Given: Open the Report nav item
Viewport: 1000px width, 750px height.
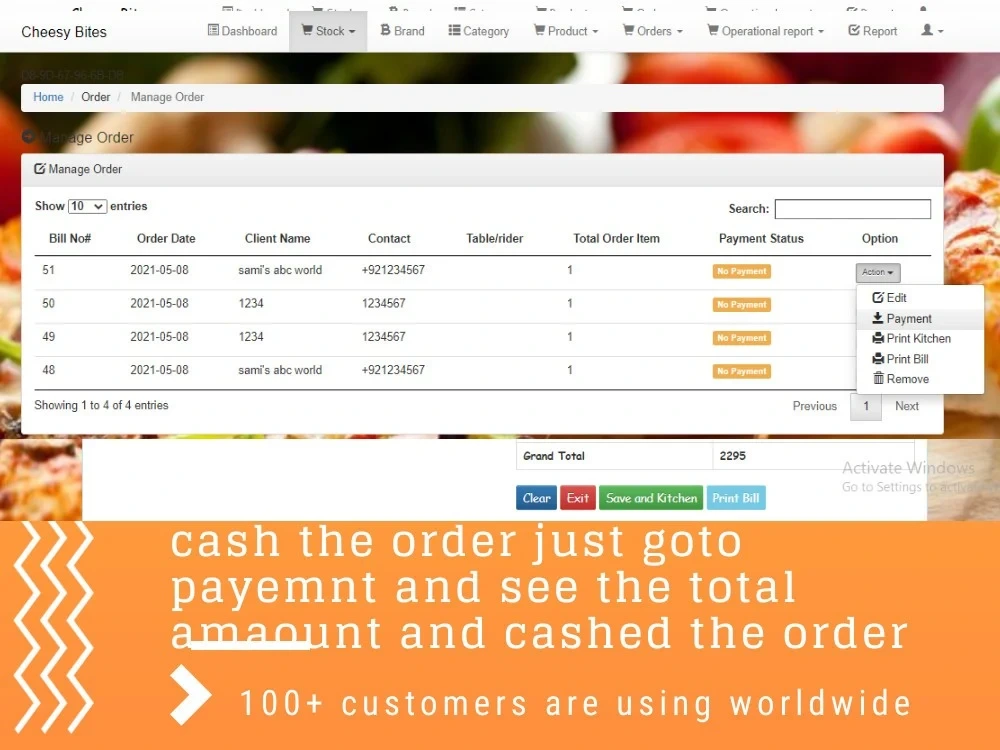Looking at the screenshot, I should [872, 31].
